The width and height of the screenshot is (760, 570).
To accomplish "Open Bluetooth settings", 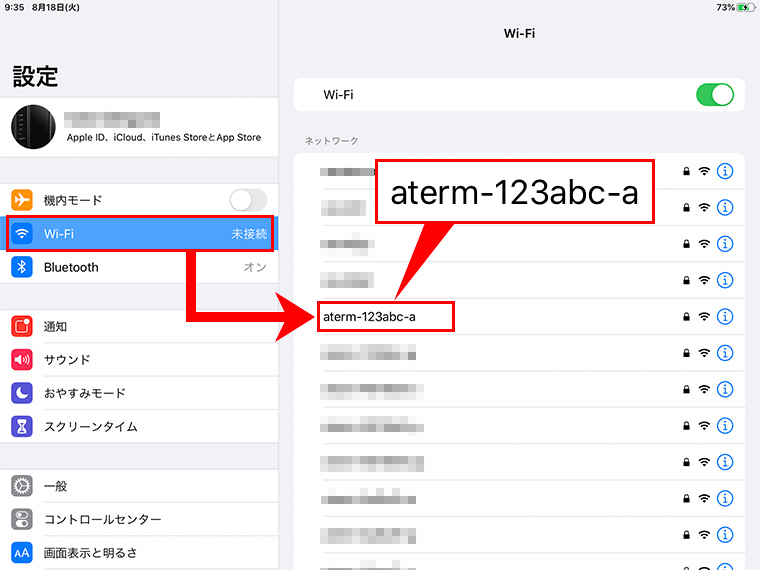I will 140,267.
